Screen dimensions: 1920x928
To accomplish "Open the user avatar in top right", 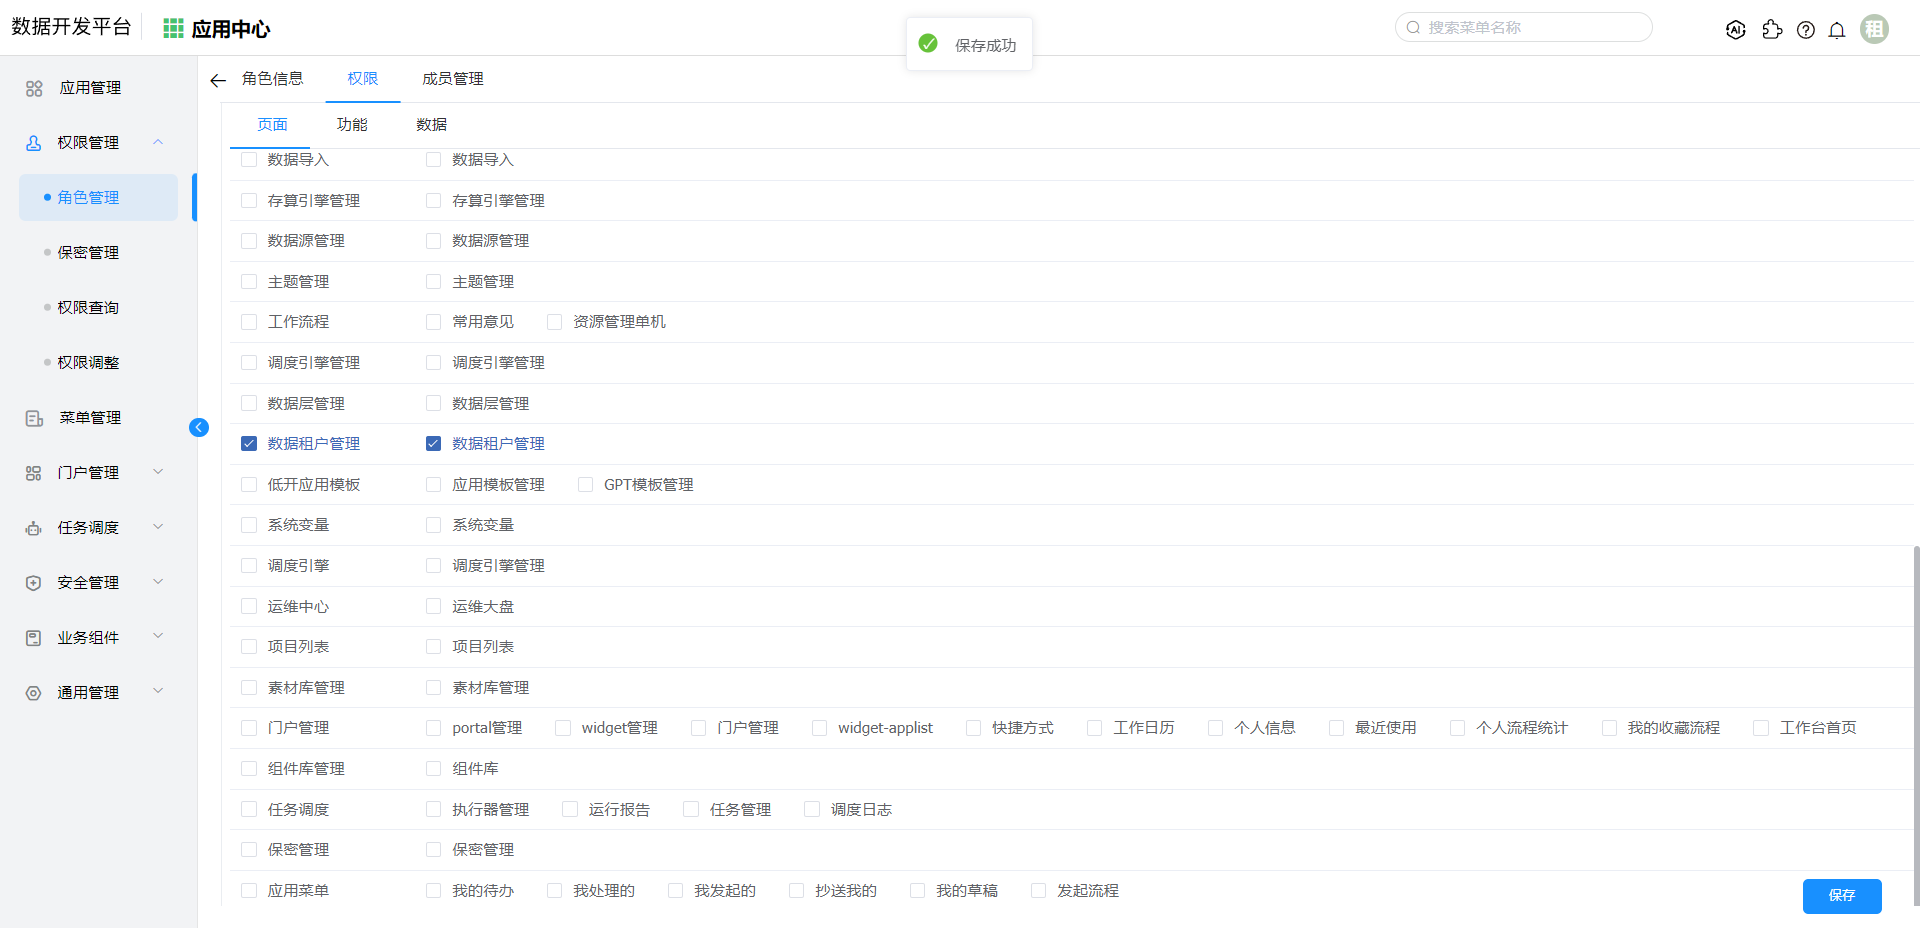I will tap(1874, 29).
